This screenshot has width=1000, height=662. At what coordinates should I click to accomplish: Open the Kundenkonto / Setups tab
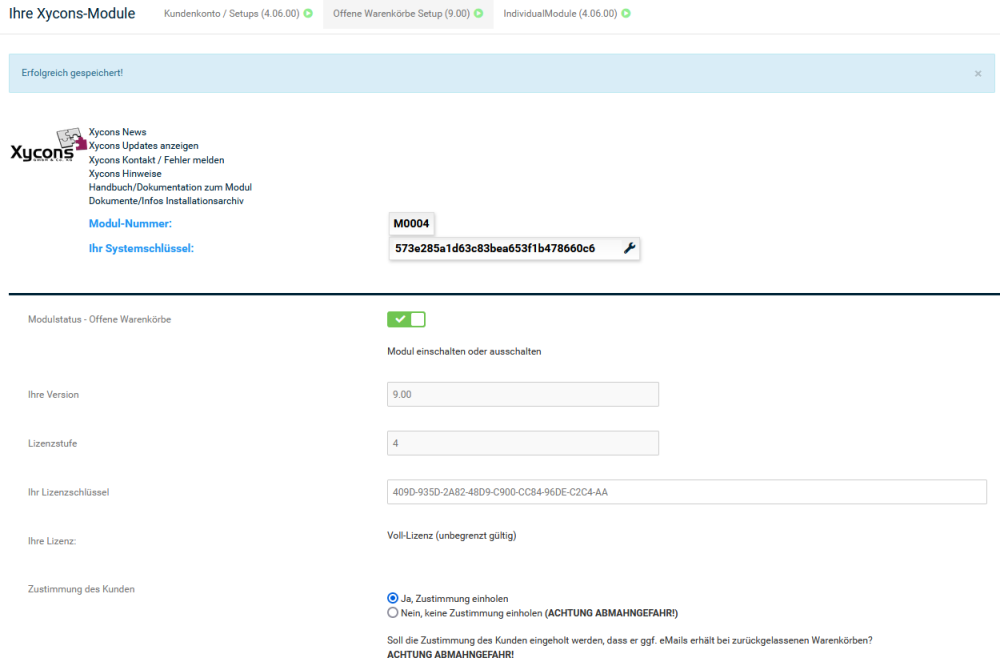pyautogui.click(x=231, y=14)
